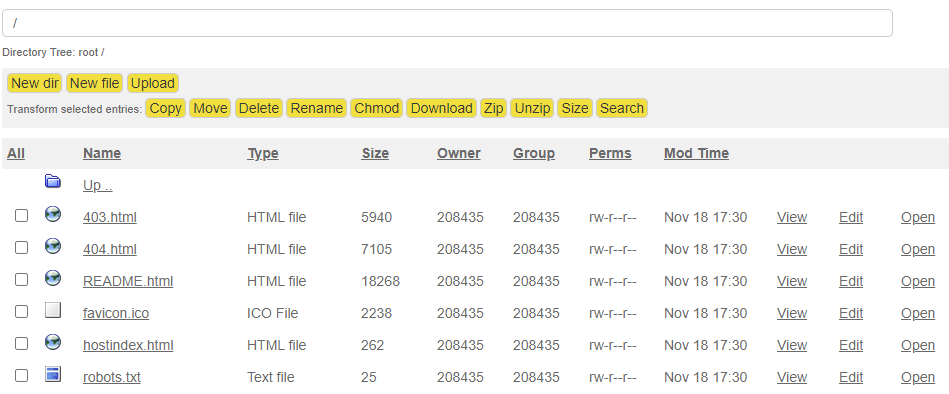Check the box for 403.html
949x394 pixels.
click(x=21, y=215)
